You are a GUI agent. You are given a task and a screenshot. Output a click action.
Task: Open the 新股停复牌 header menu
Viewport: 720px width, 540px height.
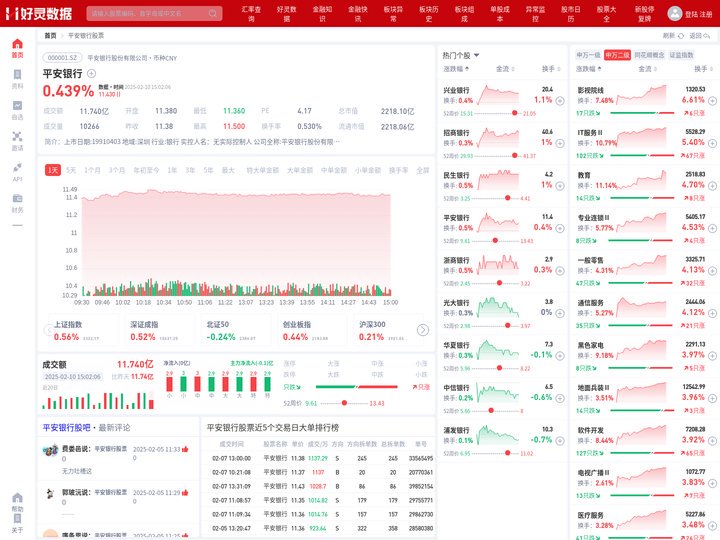(644, 14)
